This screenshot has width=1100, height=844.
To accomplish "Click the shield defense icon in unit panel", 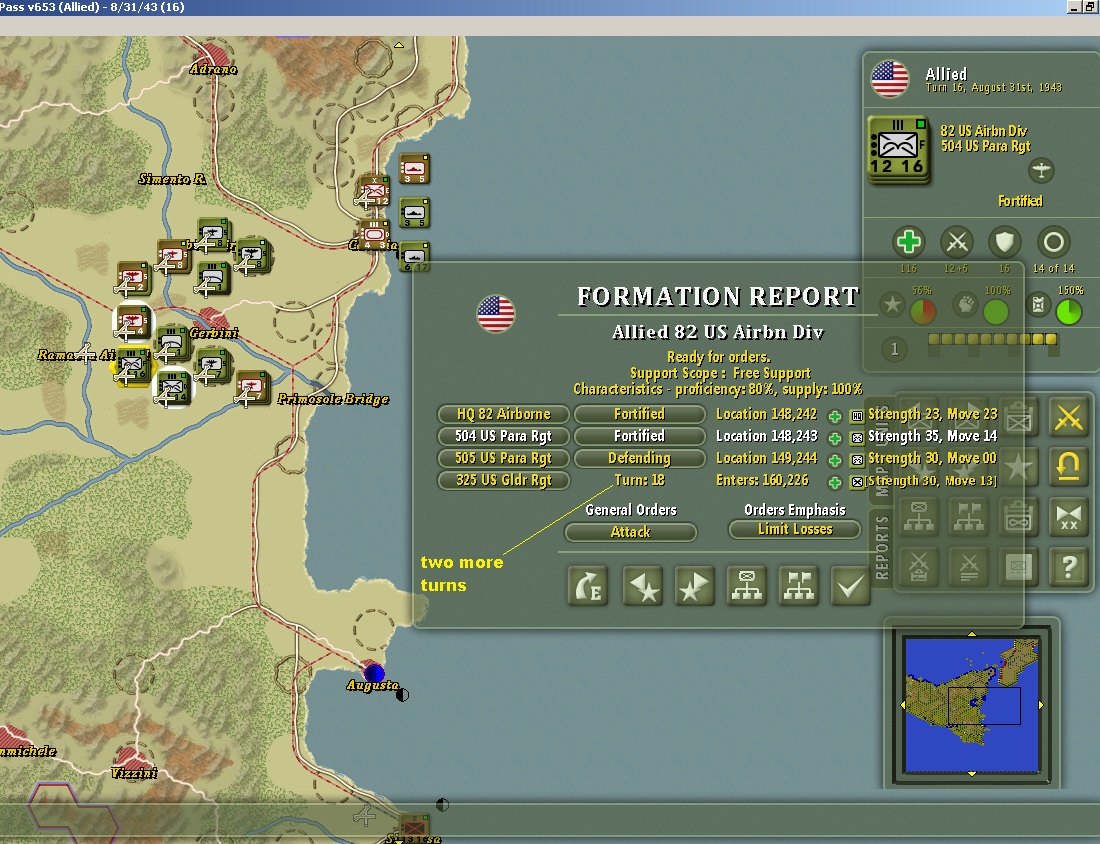I will click(x=1005, y=242).
